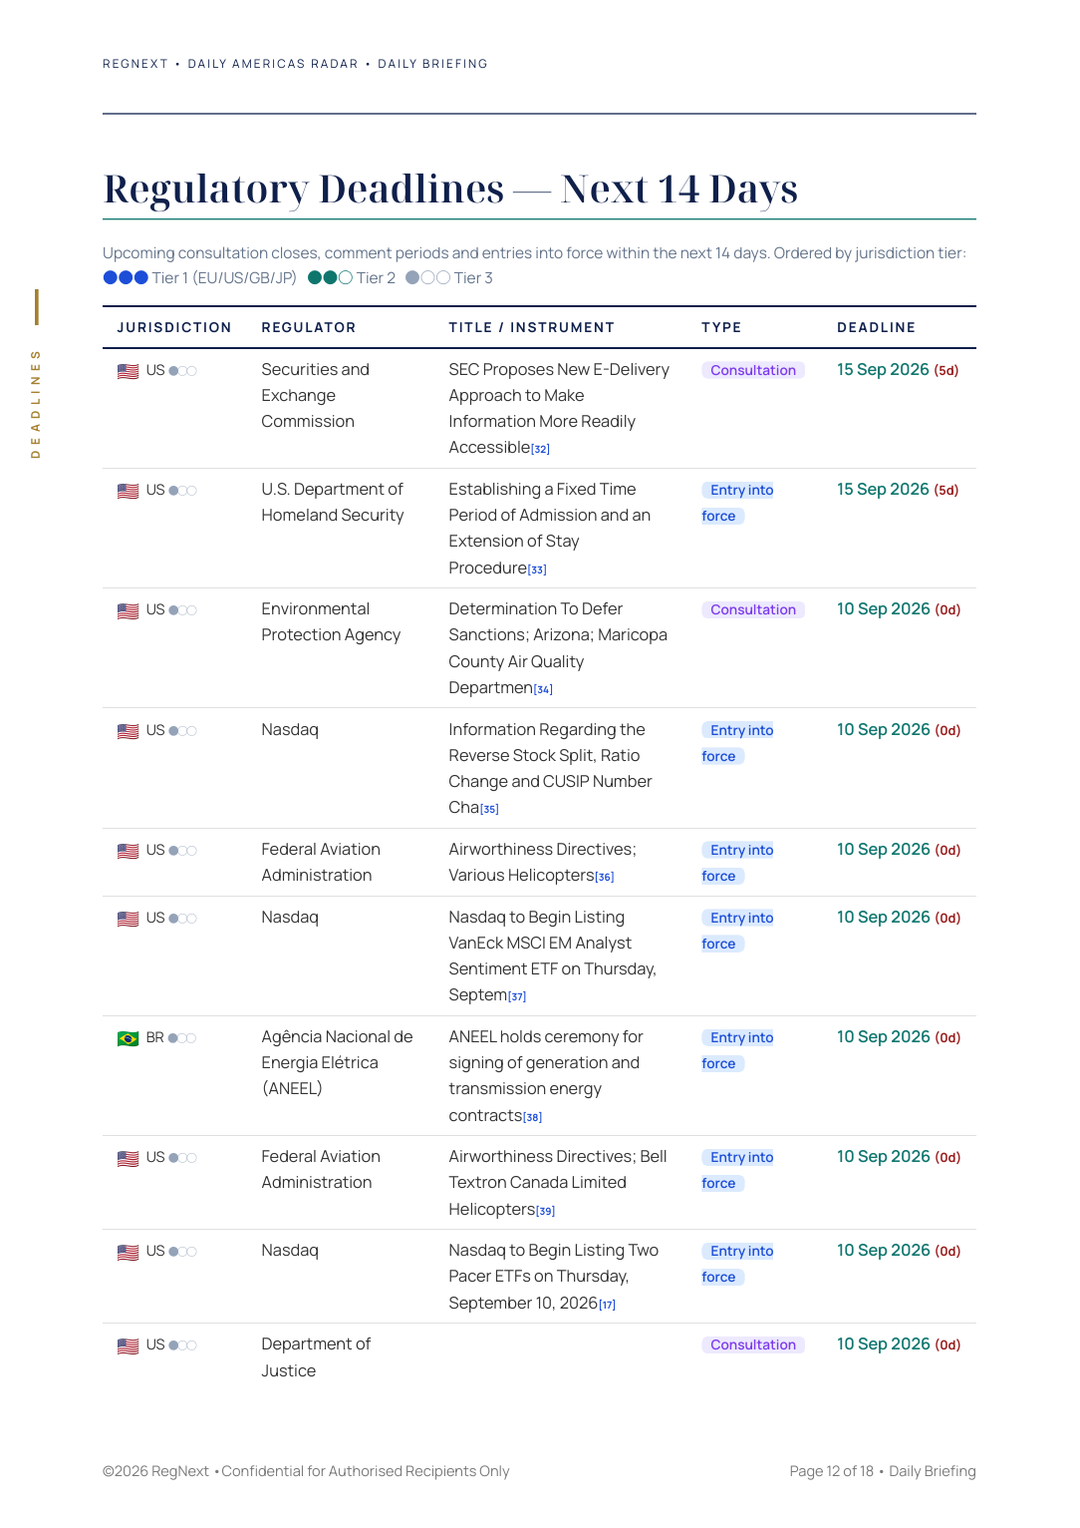This screenshot has width=1080, height=1528.
Task: Open footnote reference [17]
Action: coord(608,1305)
